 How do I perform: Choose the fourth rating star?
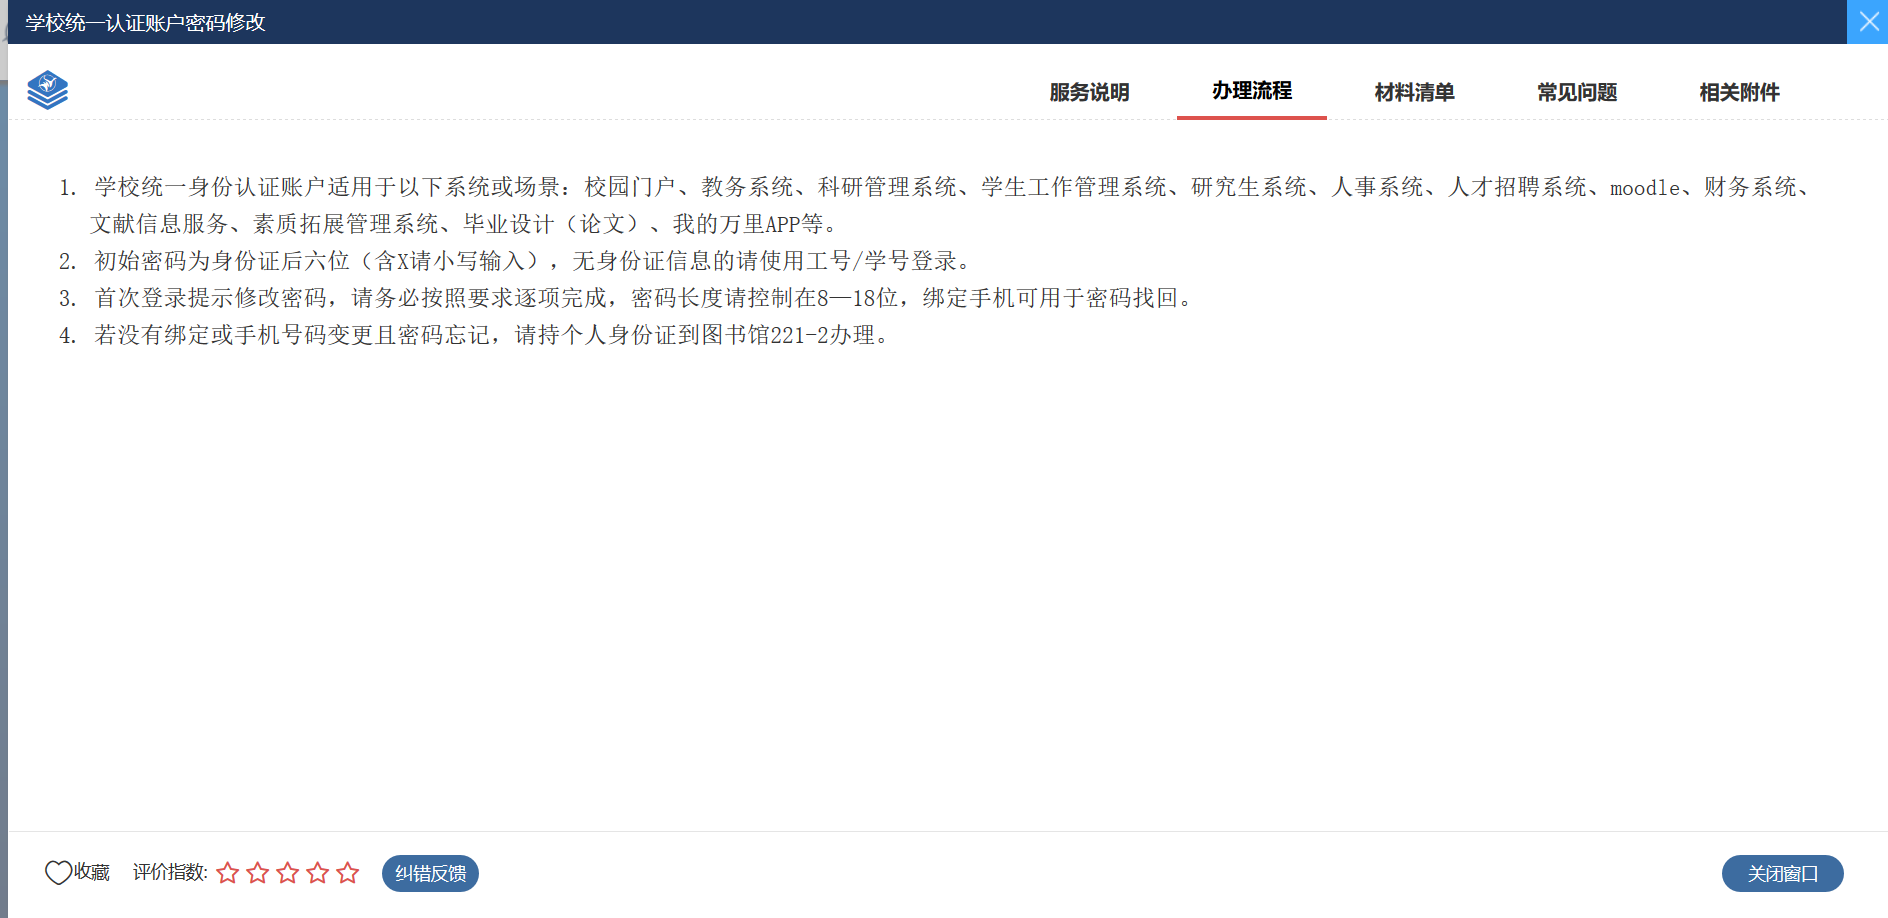318,873
